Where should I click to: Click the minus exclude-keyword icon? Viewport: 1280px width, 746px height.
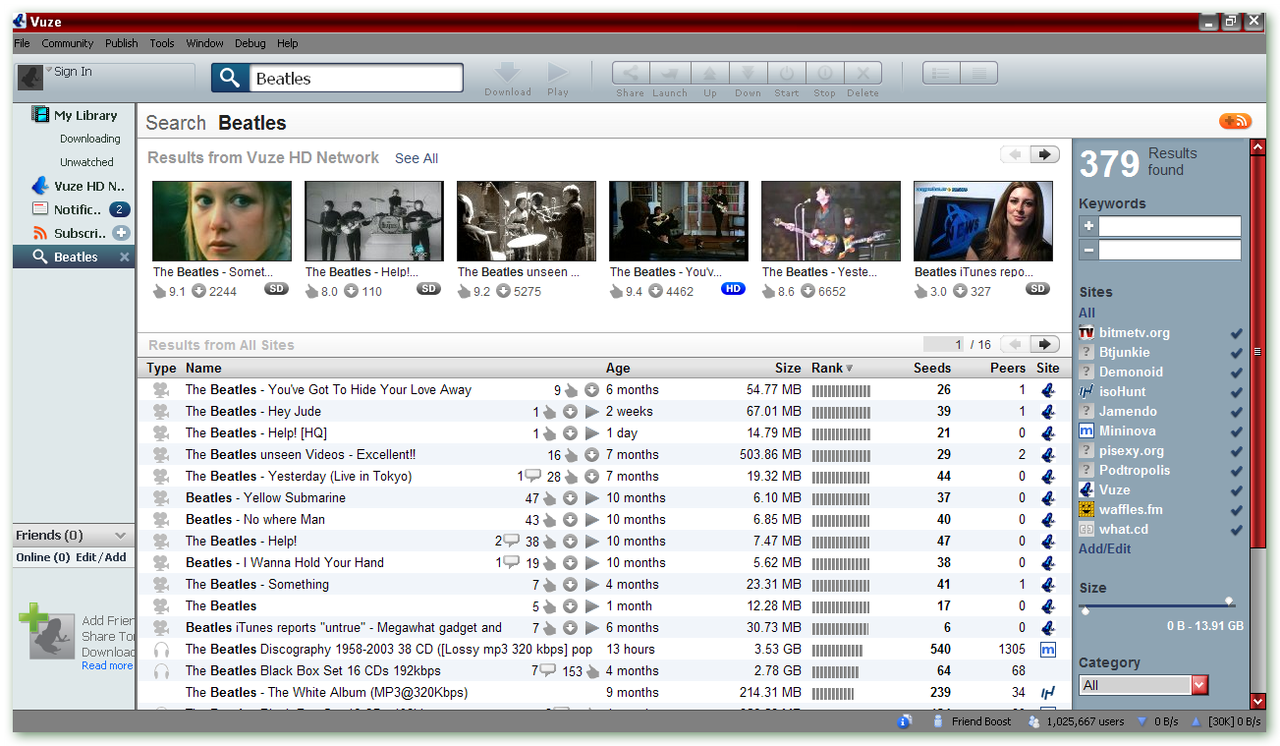click(1088, 250)
